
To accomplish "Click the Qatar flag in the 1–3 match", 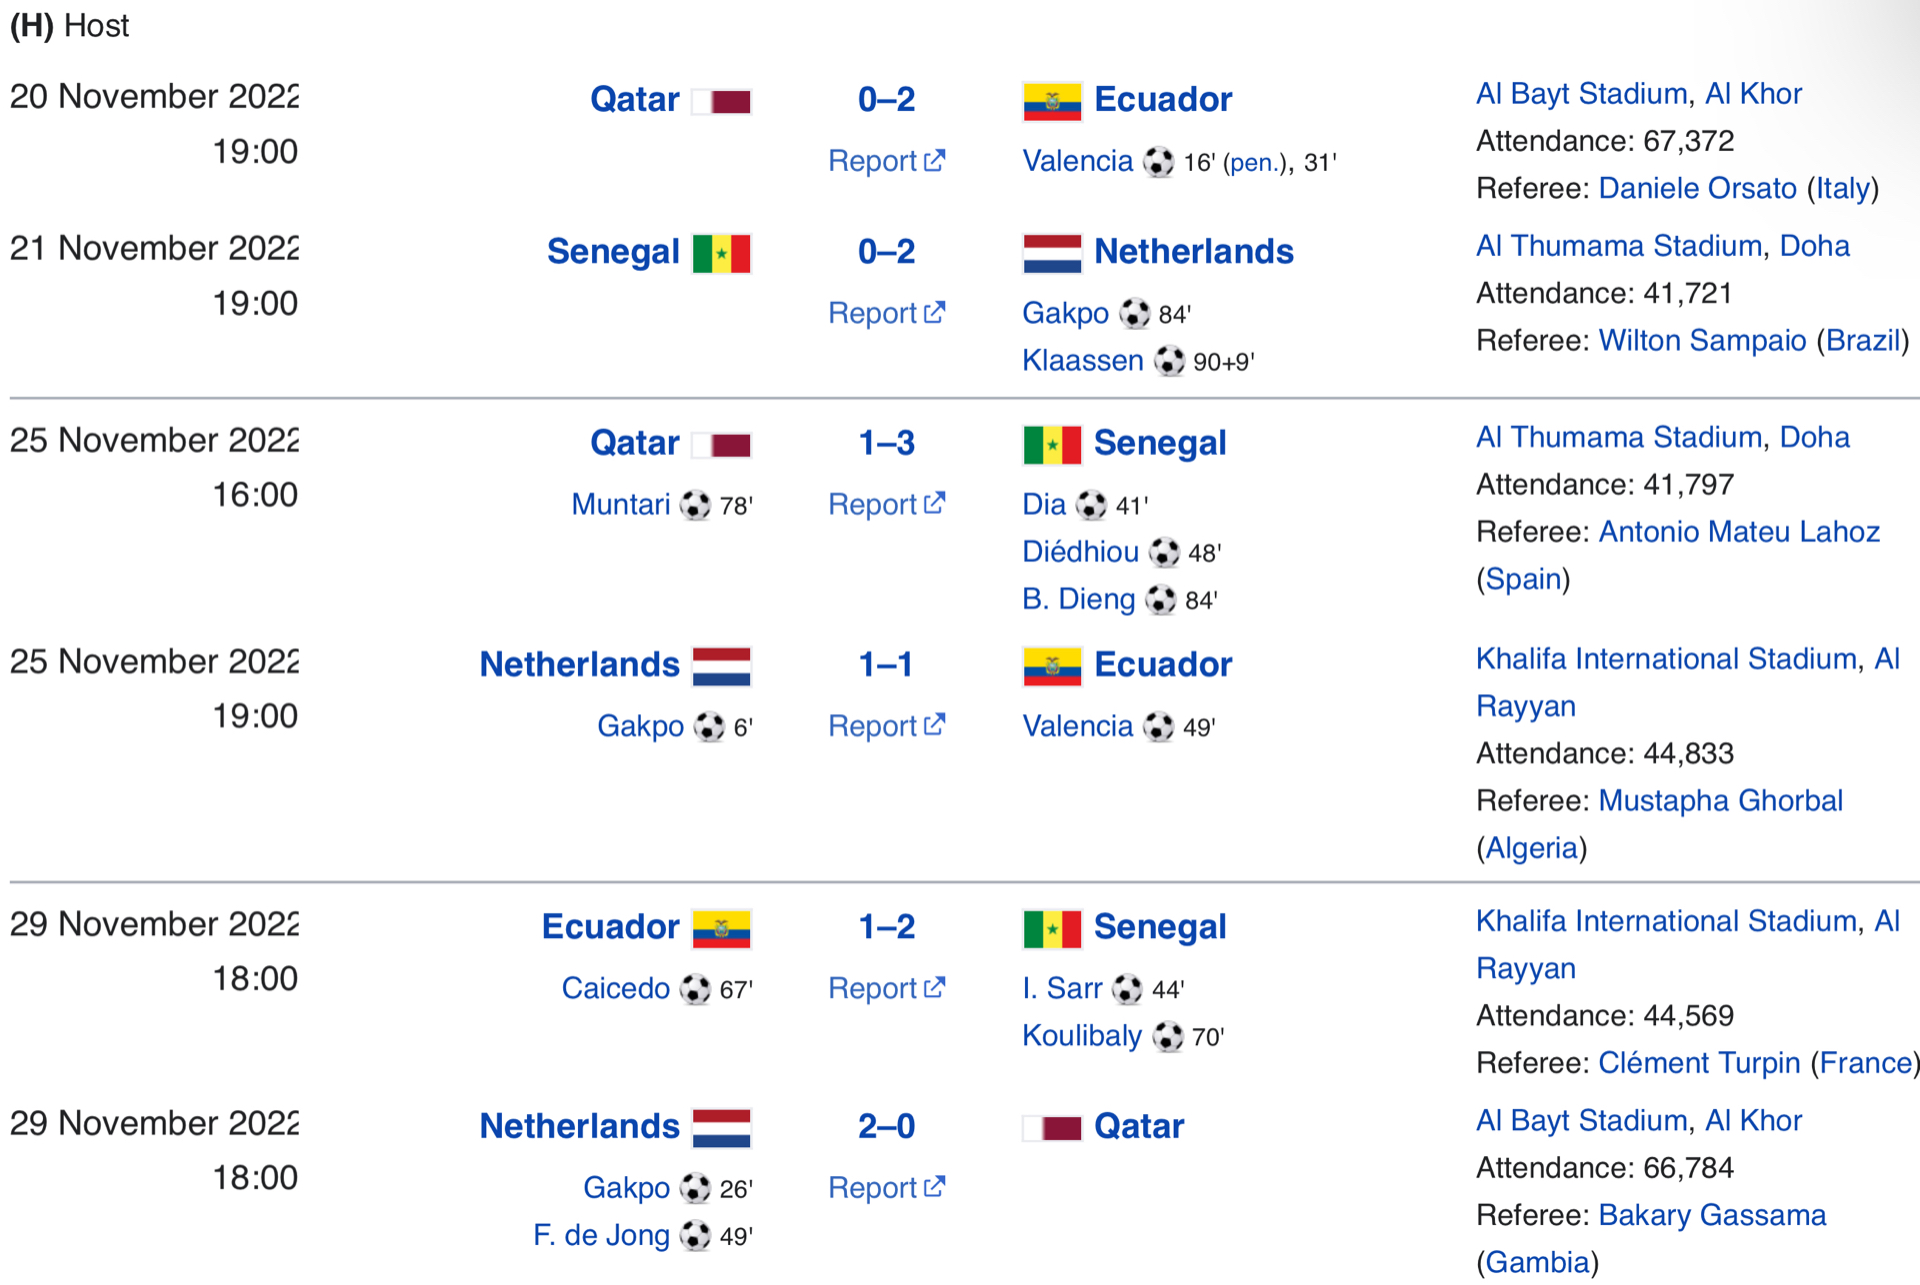I will coord(721,445).
